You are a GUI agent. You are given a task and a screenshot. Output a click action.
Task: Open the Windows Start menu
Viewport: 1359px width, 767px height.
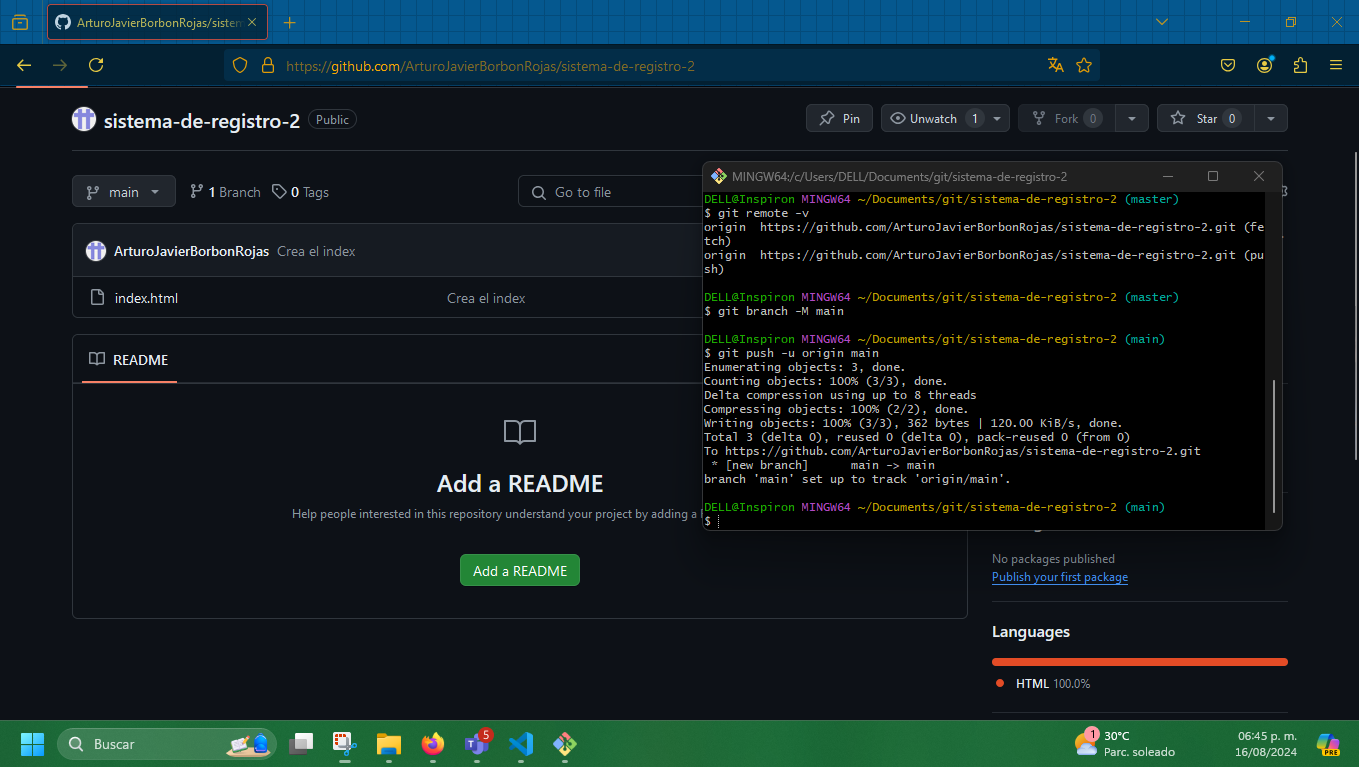click(x=33, y=744)
